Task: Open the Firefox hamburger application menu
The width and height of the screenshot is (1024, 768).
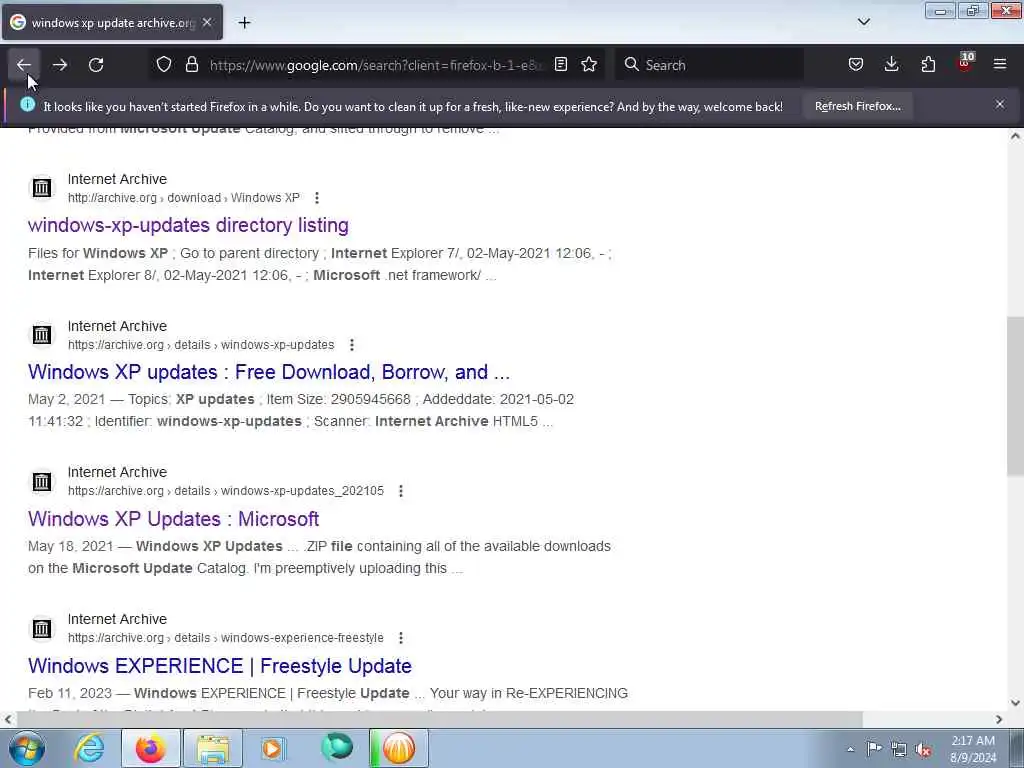Action: tap(1000, 65)
